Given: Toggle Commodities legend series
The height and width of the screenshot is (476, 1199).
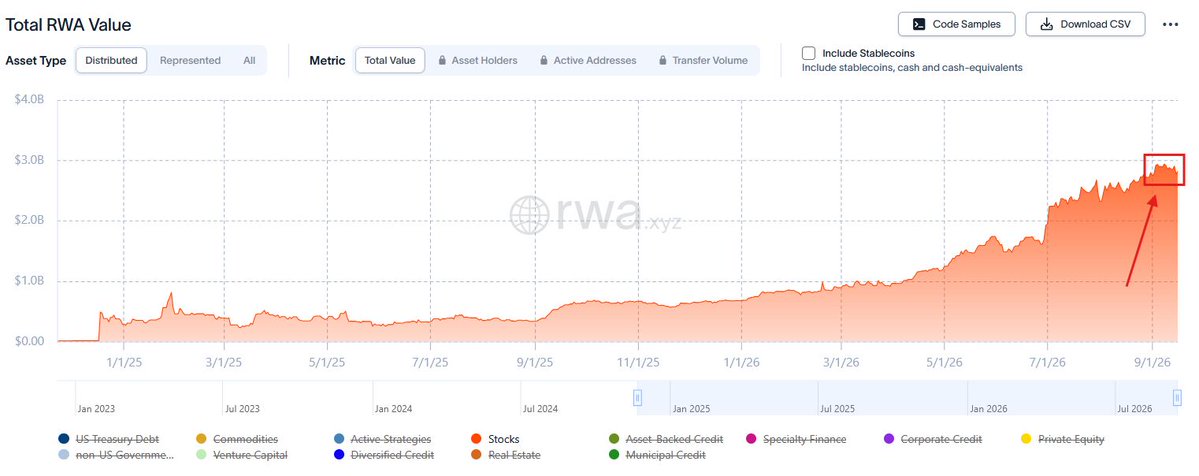Looking at the screenshot, I should 237,439.
